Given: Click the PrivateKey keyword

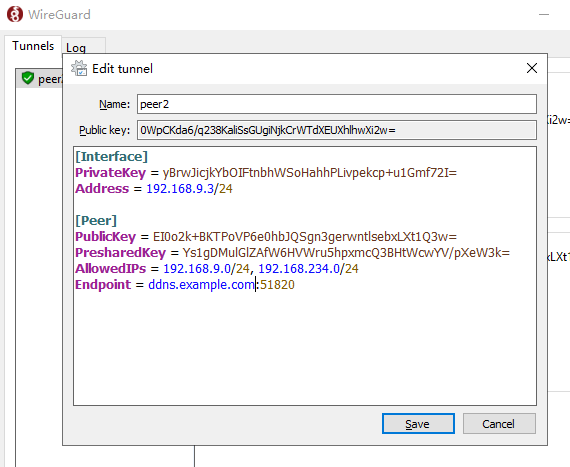Looking at the screenshot, I should click(111, 173).
